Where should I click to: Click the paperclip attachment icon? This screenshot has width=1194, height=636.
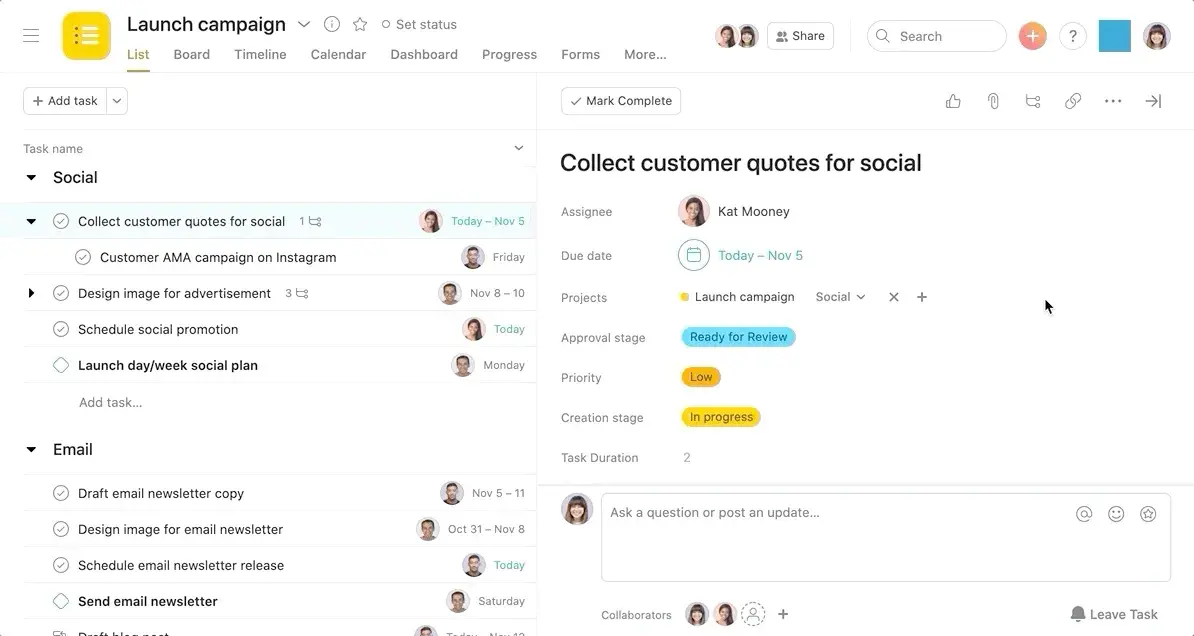993,101
